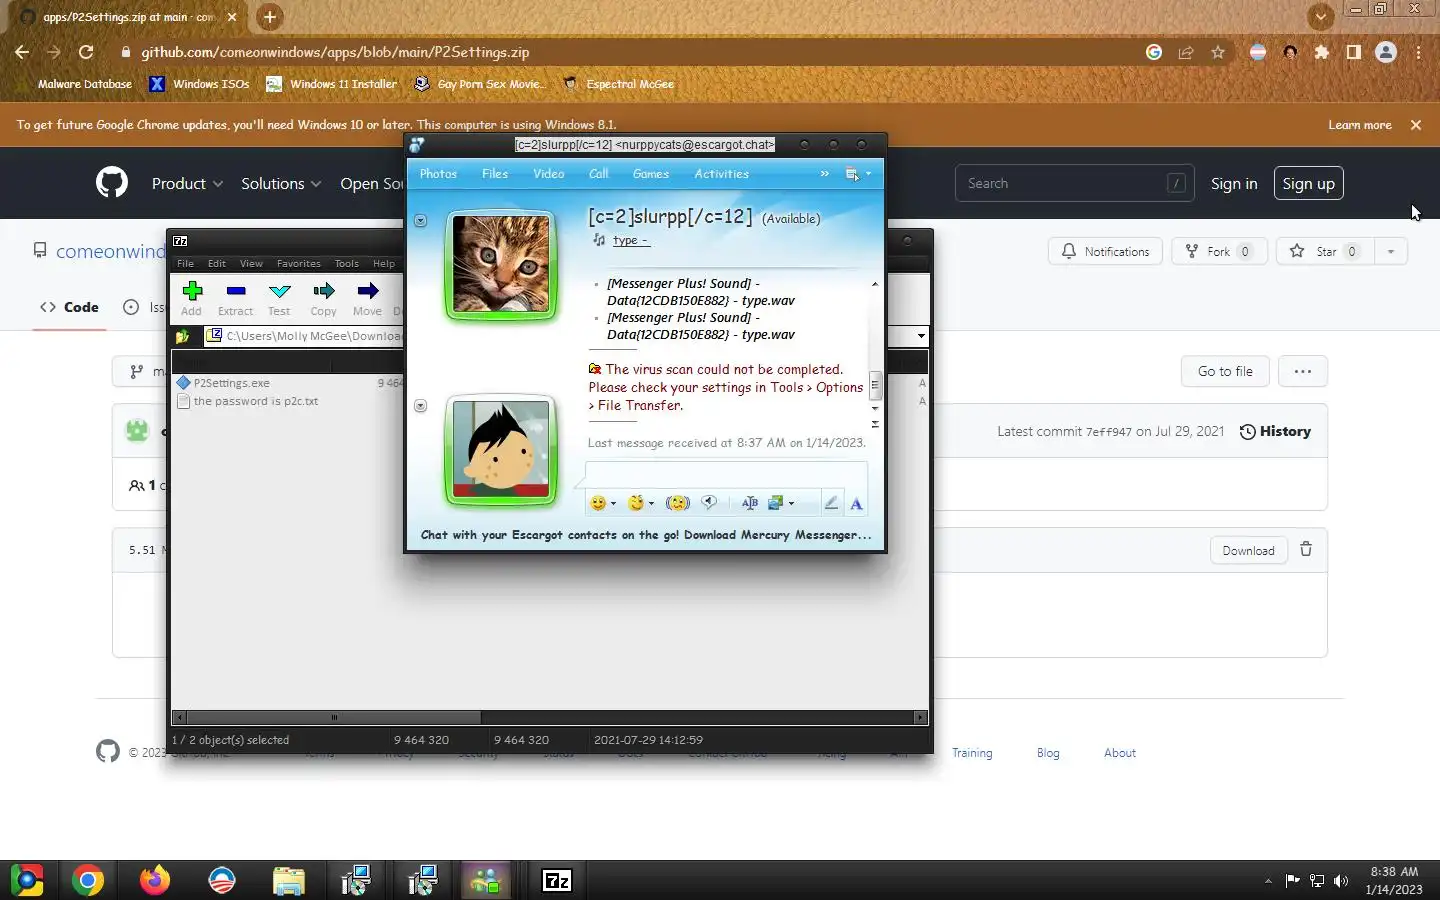This screenshot has width=1440, height=900.
Task: Click the Messenger message input box
Action: click(726, 476)
